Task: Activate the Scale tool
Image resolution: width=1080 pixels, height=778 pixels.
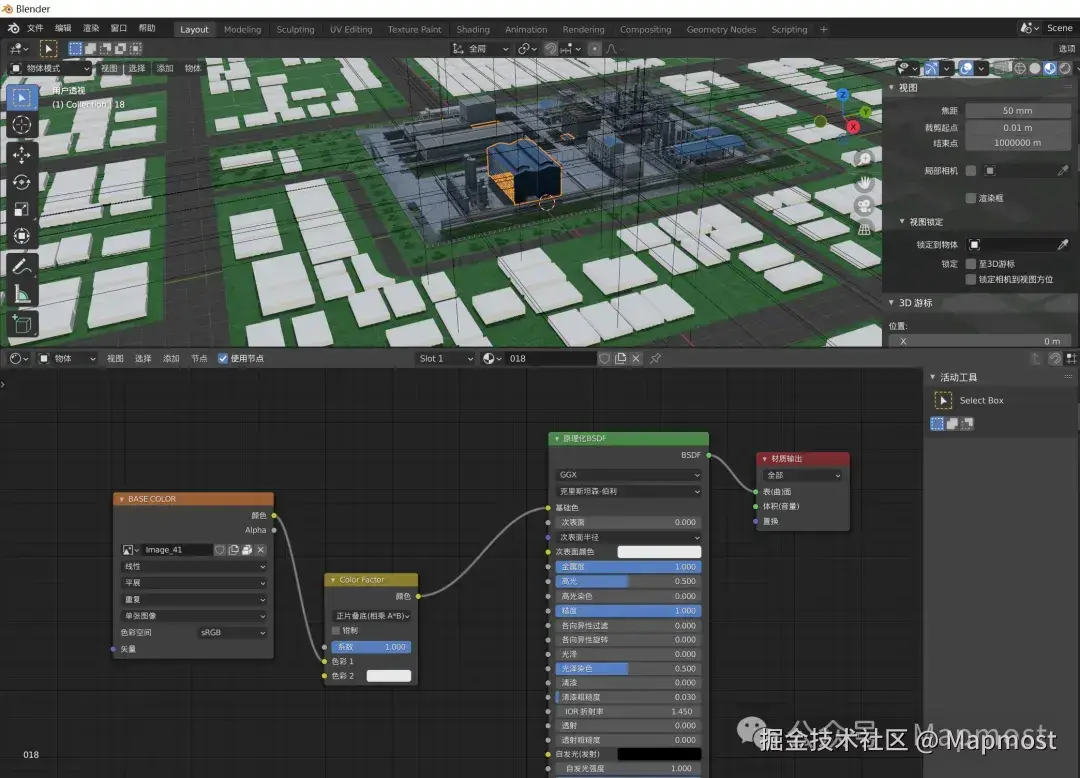Action: pos(22,210)
